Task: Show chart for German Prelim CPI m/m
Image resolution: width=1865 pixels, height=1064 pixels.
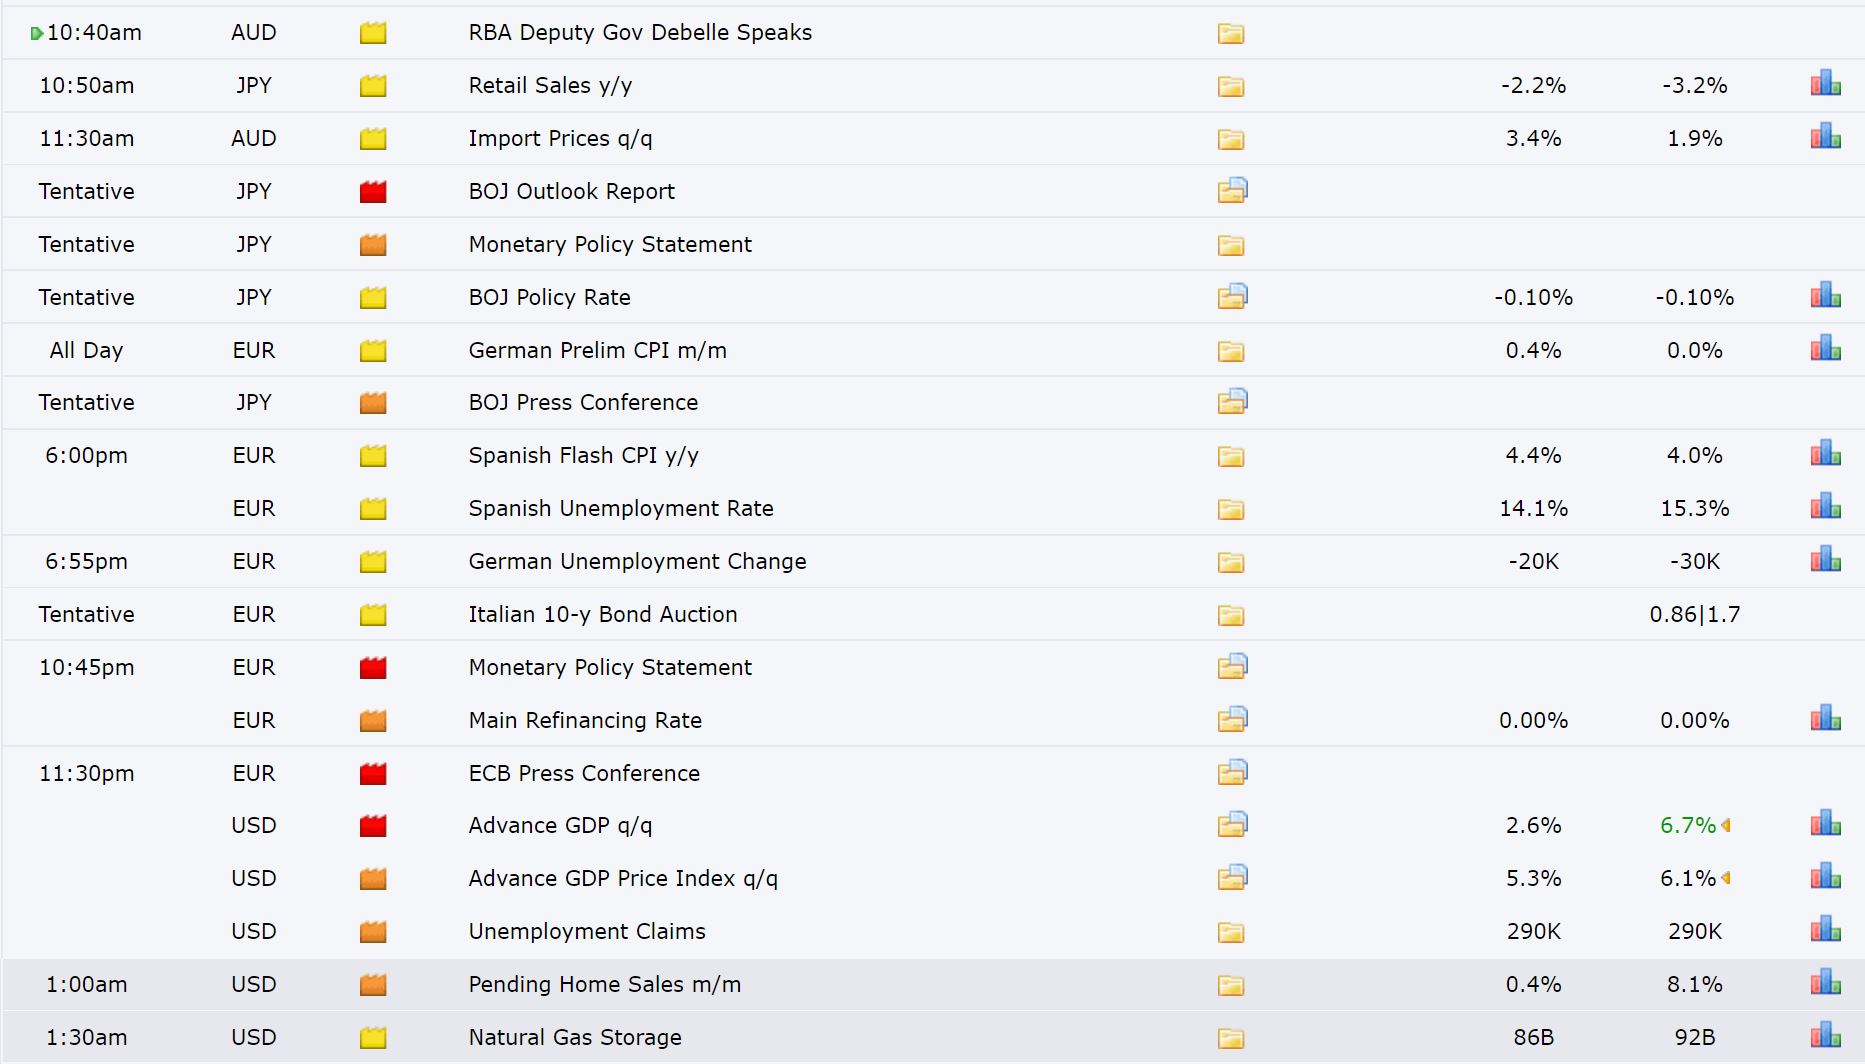Action: 1825,348
